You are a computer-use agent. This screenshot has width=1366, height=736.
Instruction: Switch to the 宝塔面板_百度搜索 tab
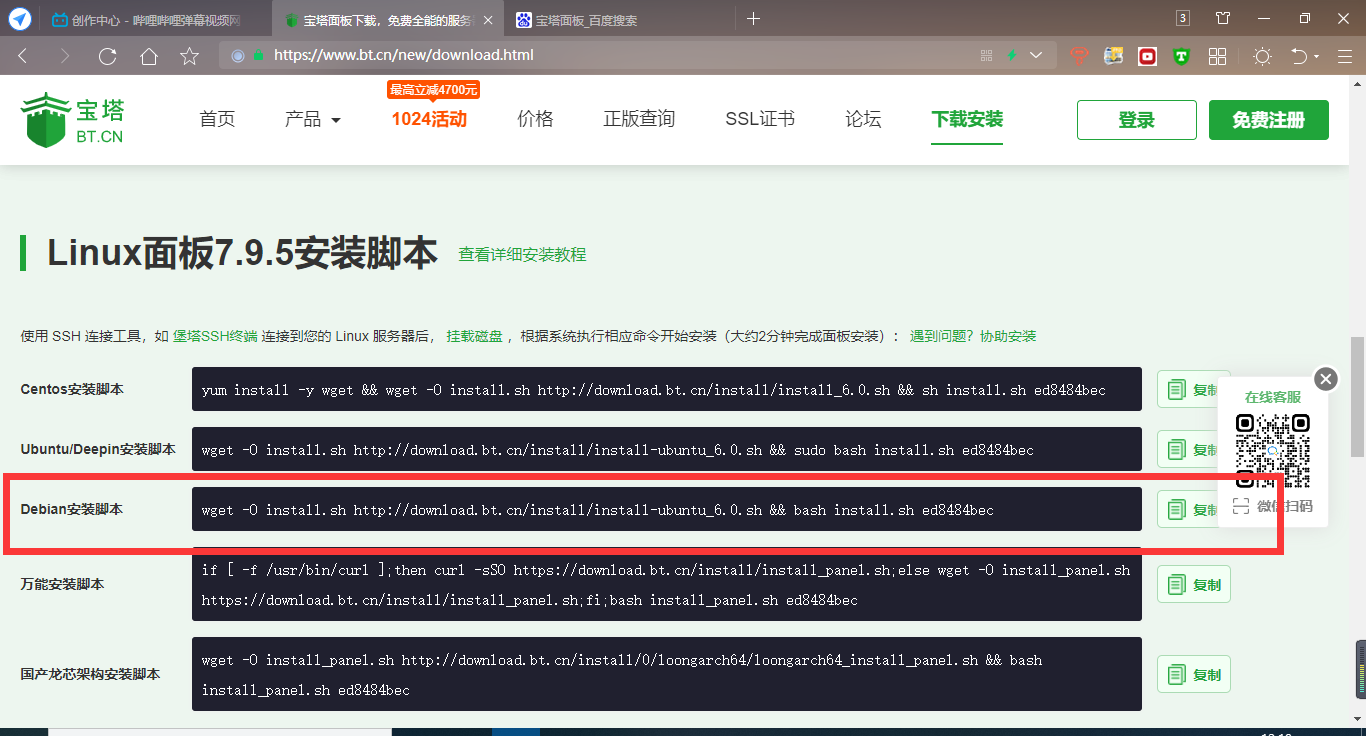pos(620,20)
